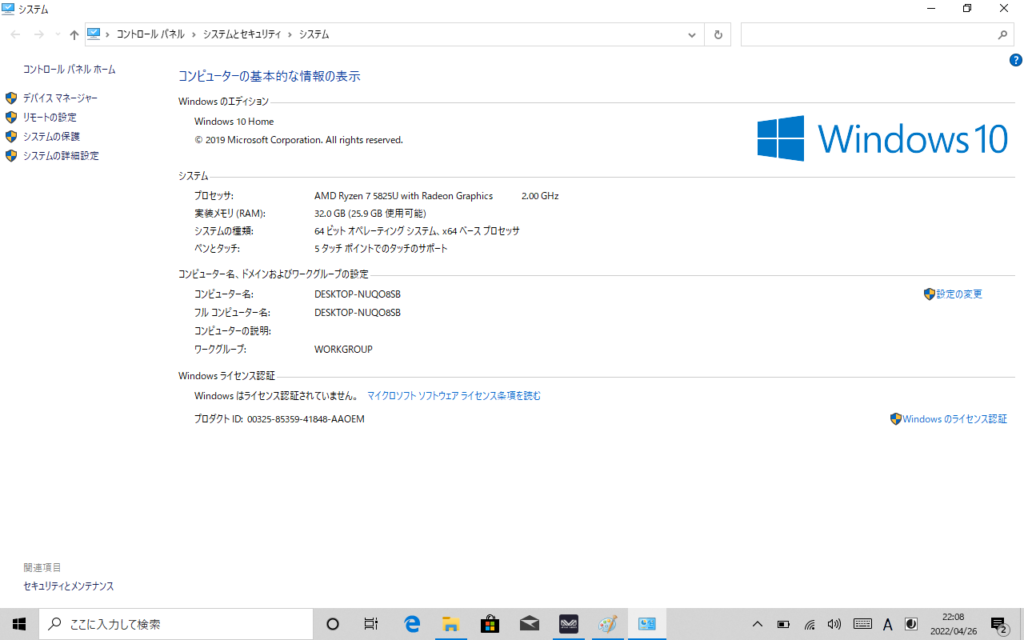1024x640 pixels.
Task: Show hidden tray icons with the chevron
Action: coord(758,624)
